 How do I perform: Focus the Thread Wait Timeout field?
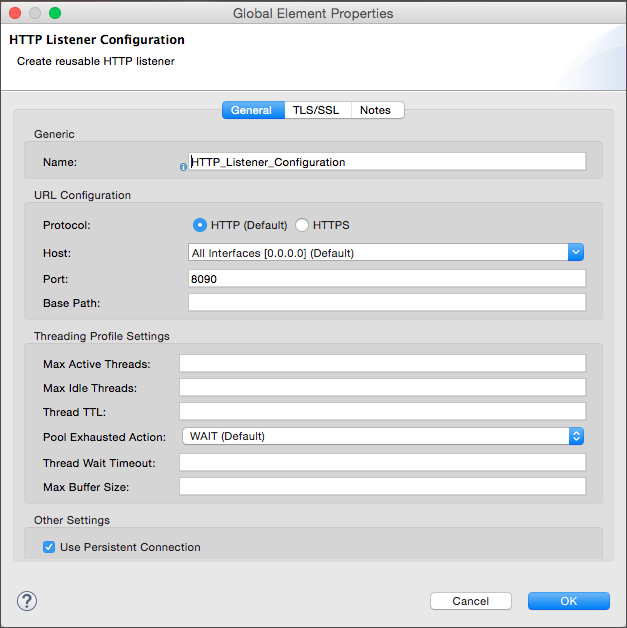point(382,463)
